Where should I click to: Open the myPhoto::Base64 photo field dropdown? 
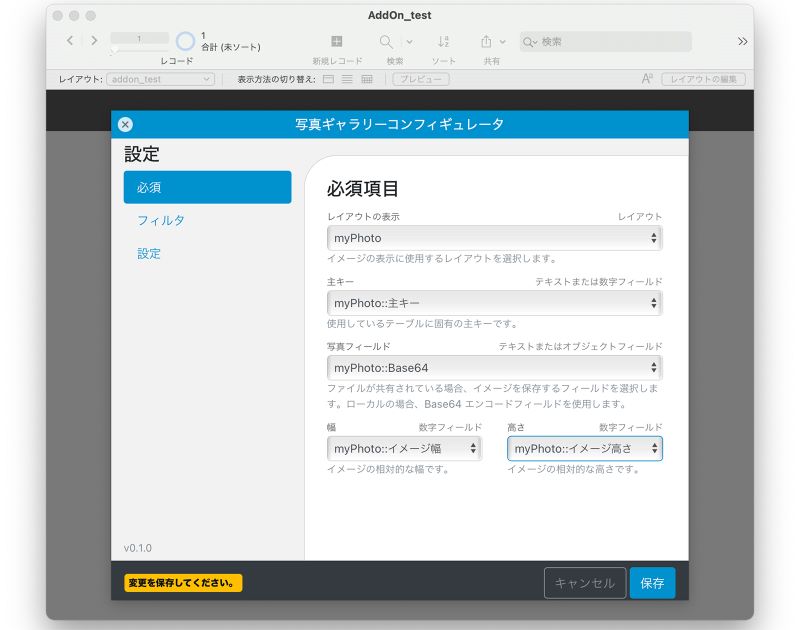(494, 368)
